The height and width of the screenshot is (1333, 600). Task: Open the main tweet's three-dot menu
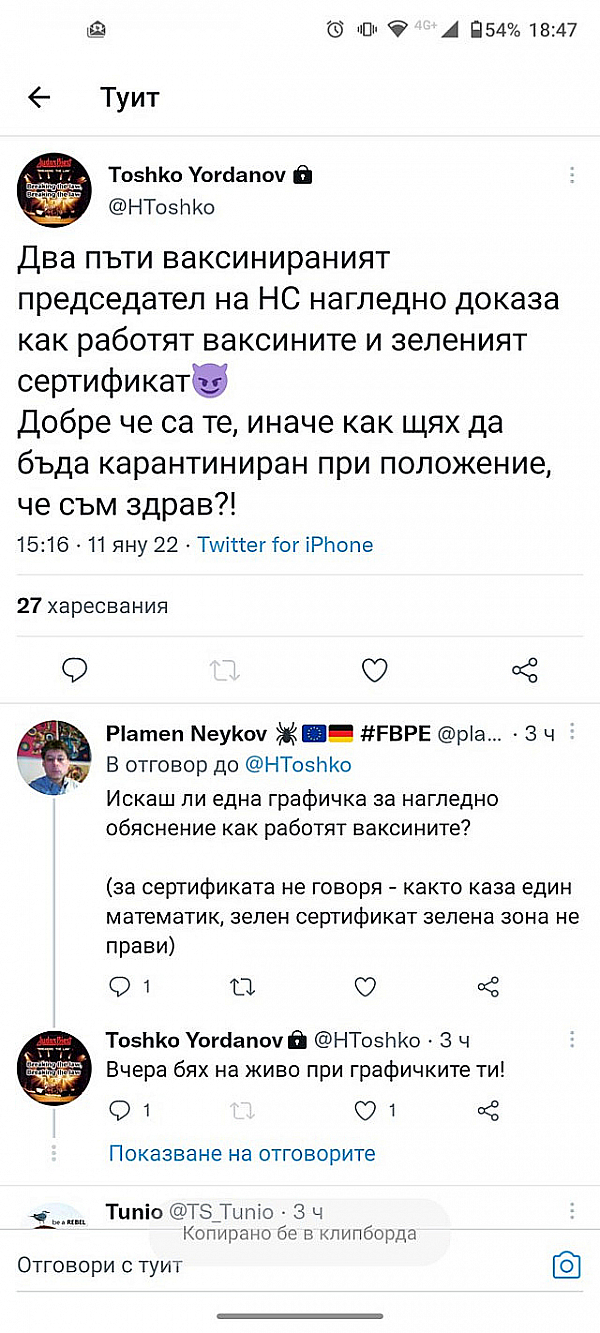[x=572, y=176]
